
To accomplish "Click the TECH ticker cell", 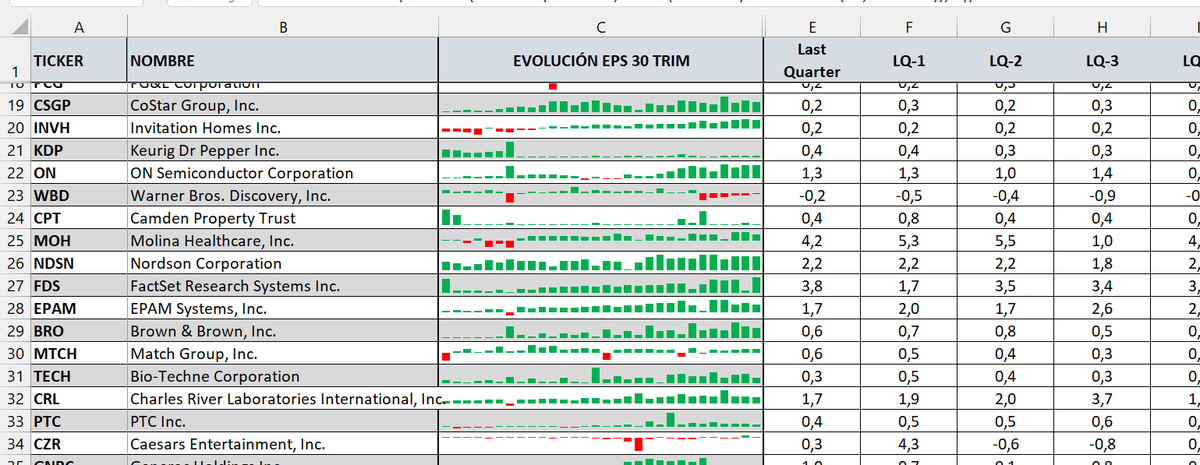I will [79, 376].
